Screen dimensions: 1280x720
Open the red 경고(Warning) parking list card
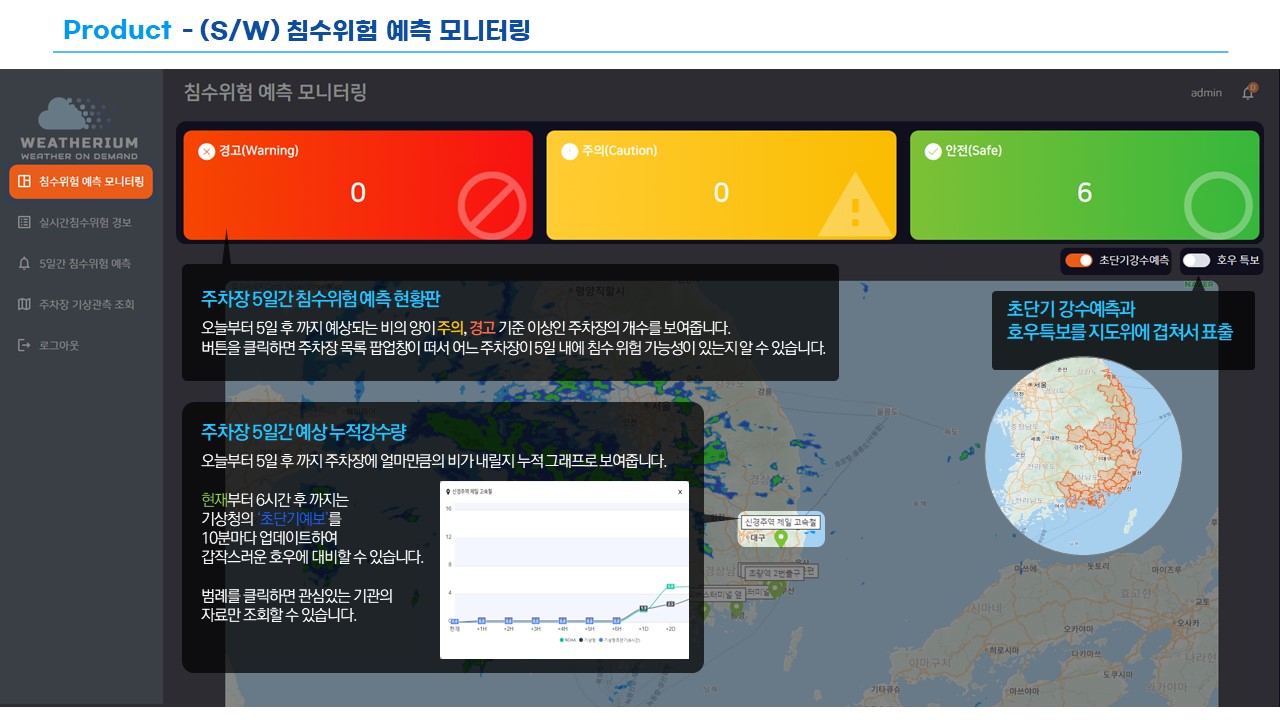[358, 185]
